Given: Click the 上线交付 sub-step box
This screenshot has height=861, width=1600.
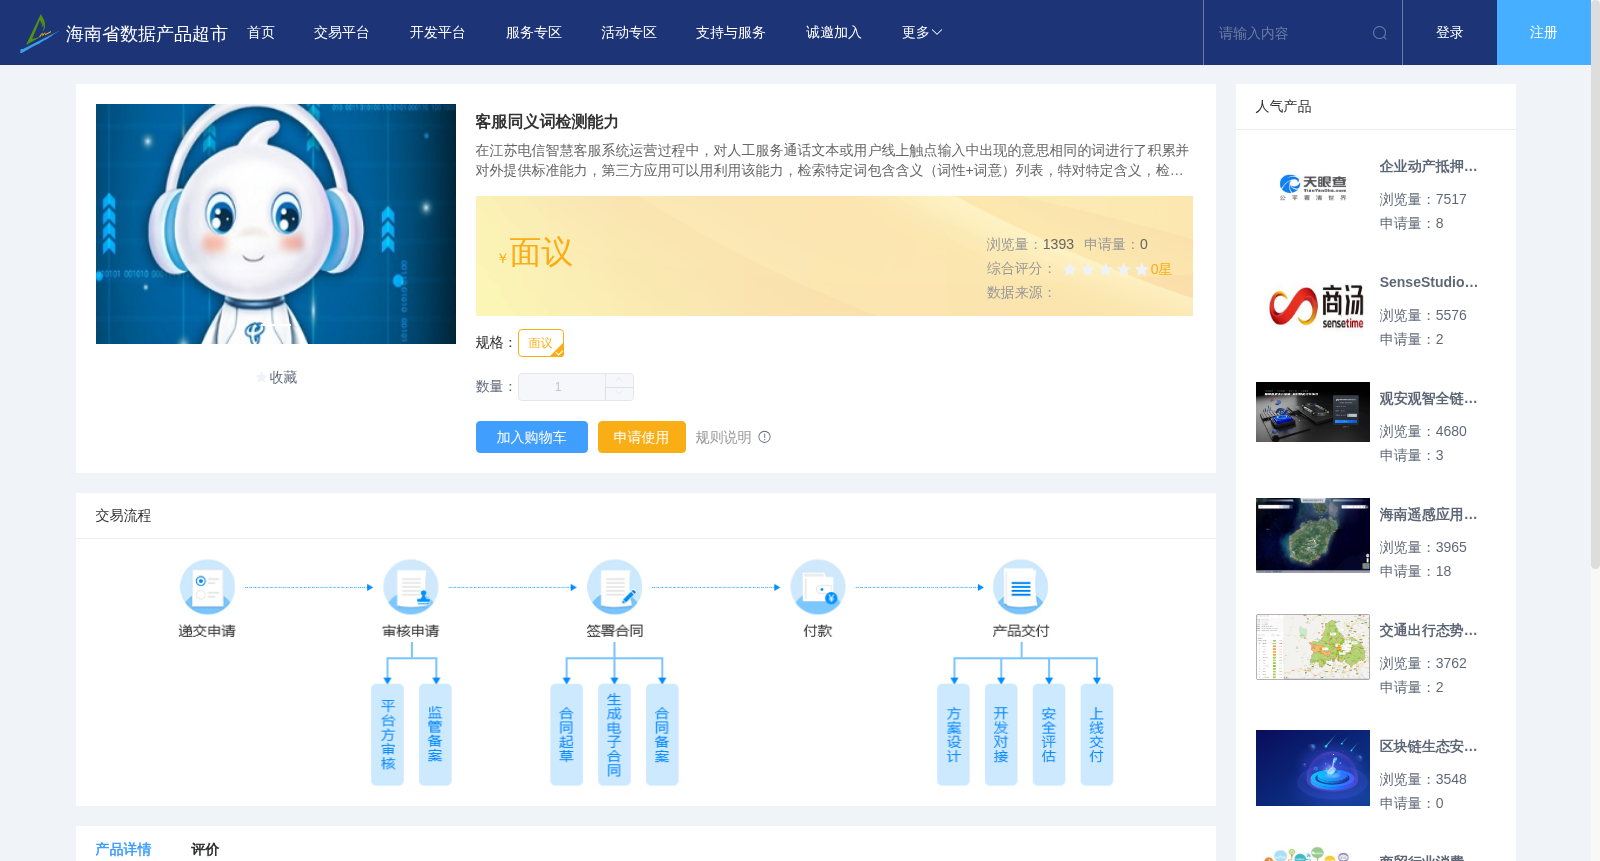Looking at the screenshot, I should pyautogui.click(x=1097, y=735).
